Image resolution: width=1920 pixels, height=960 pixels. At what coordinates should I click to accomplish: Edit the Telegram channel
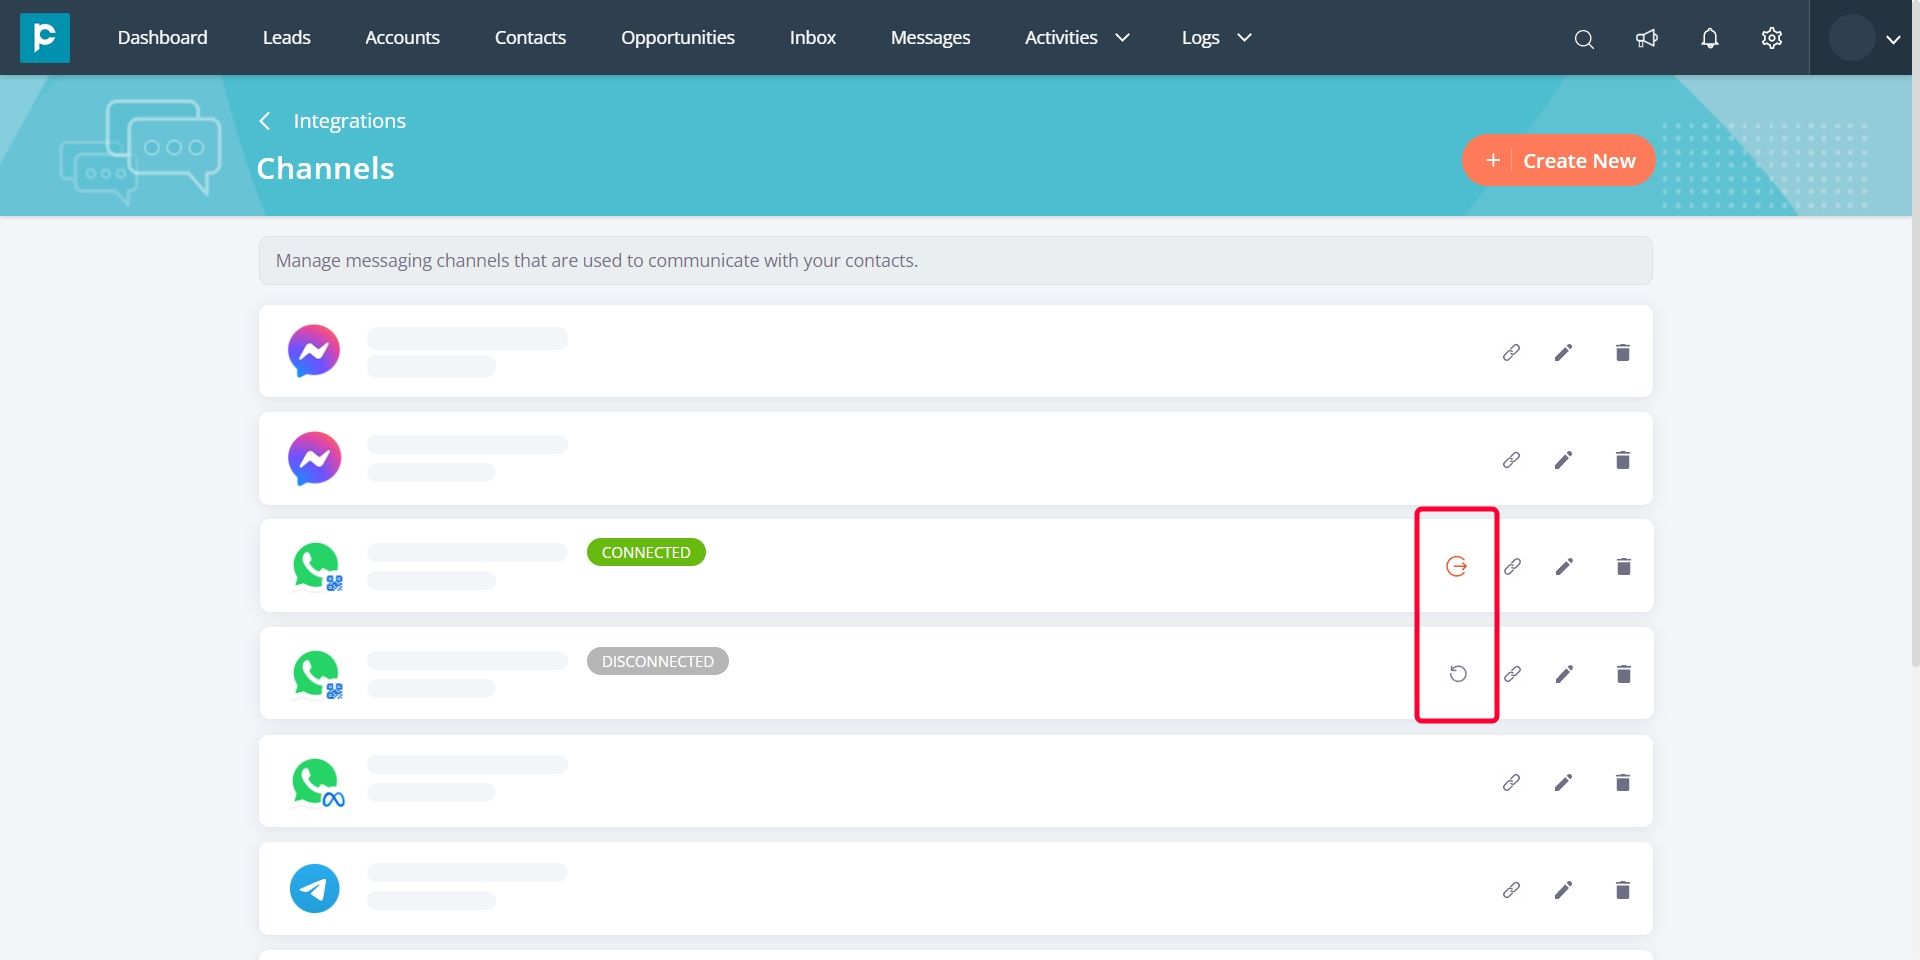(1564, 888)
